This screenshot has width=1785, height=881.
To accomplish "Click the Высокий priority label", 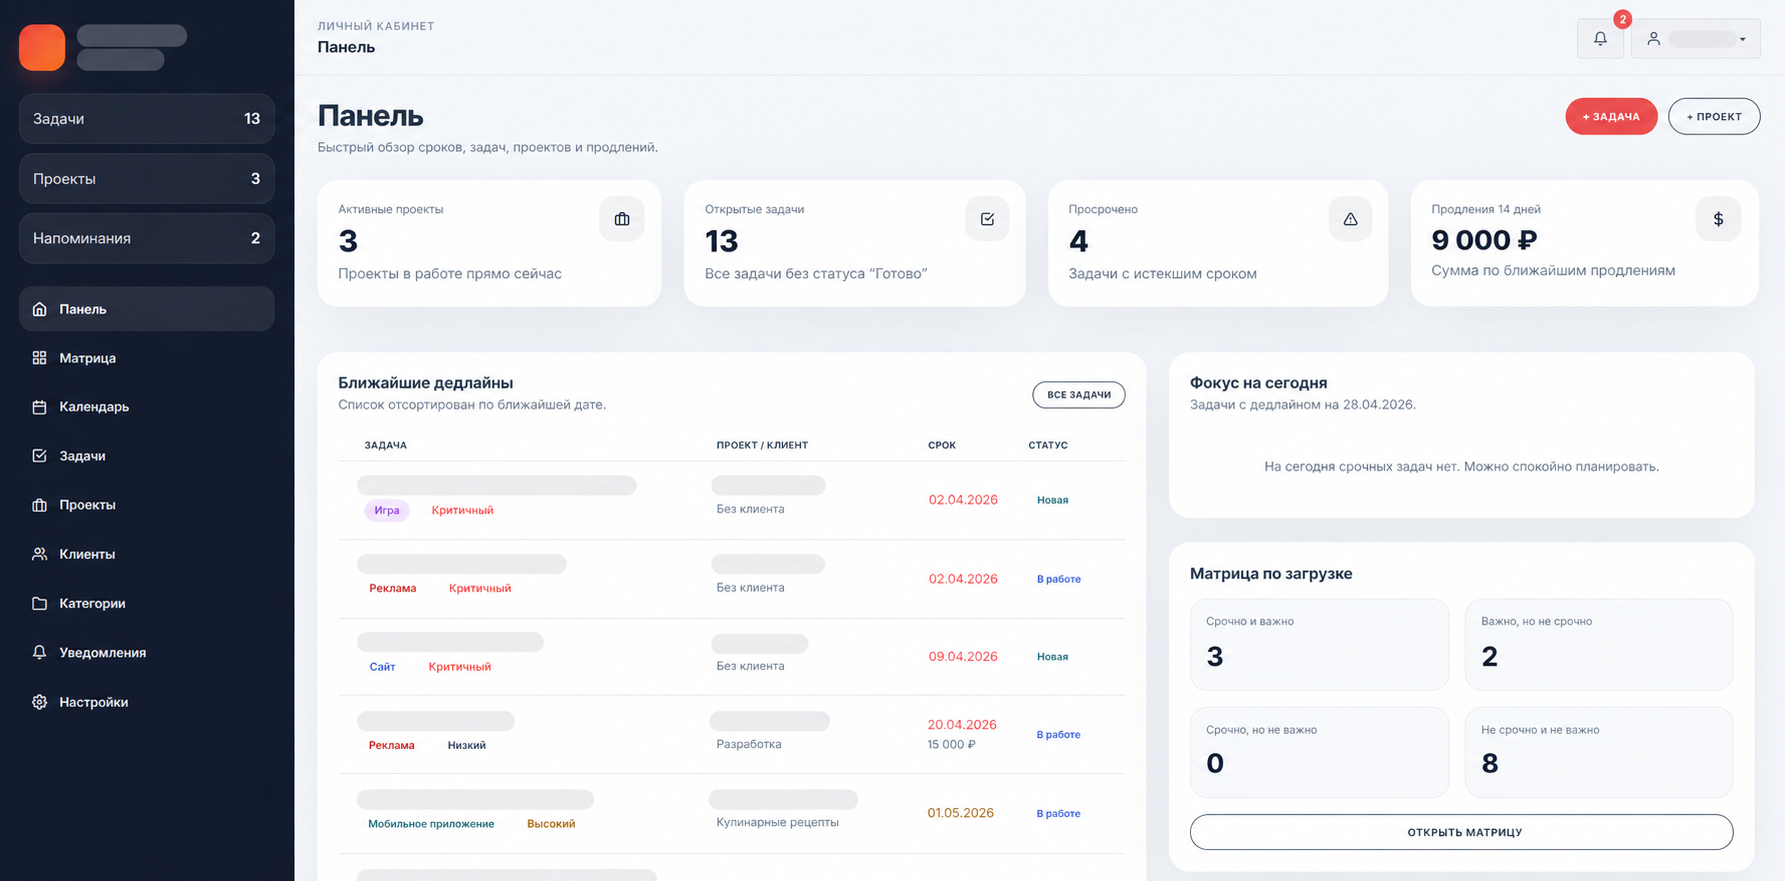I will coord(551,824).
